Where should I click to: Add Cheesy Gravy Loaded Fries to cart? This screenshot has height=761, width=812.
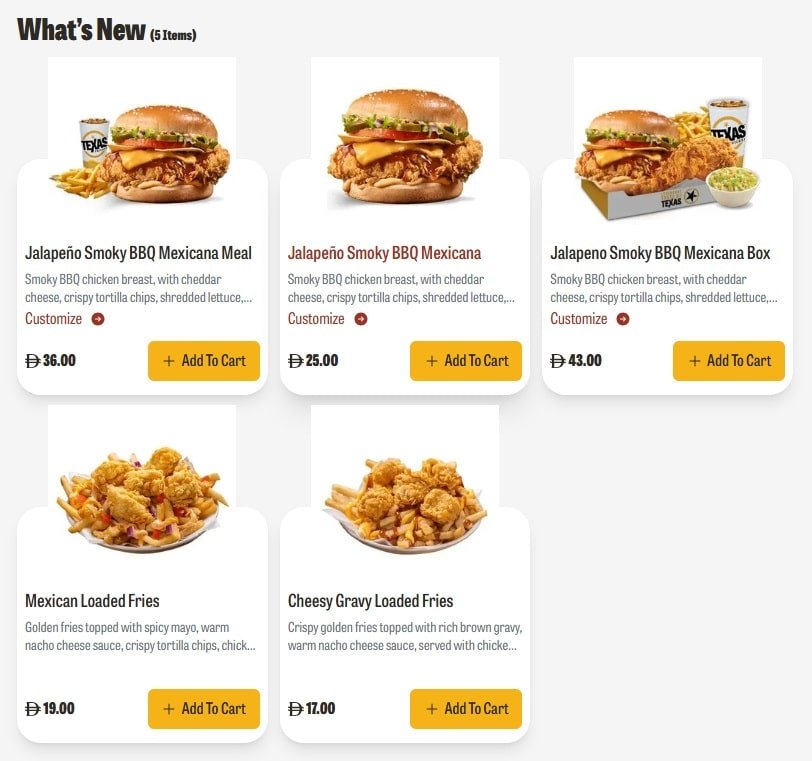click(x=466, y=709)
